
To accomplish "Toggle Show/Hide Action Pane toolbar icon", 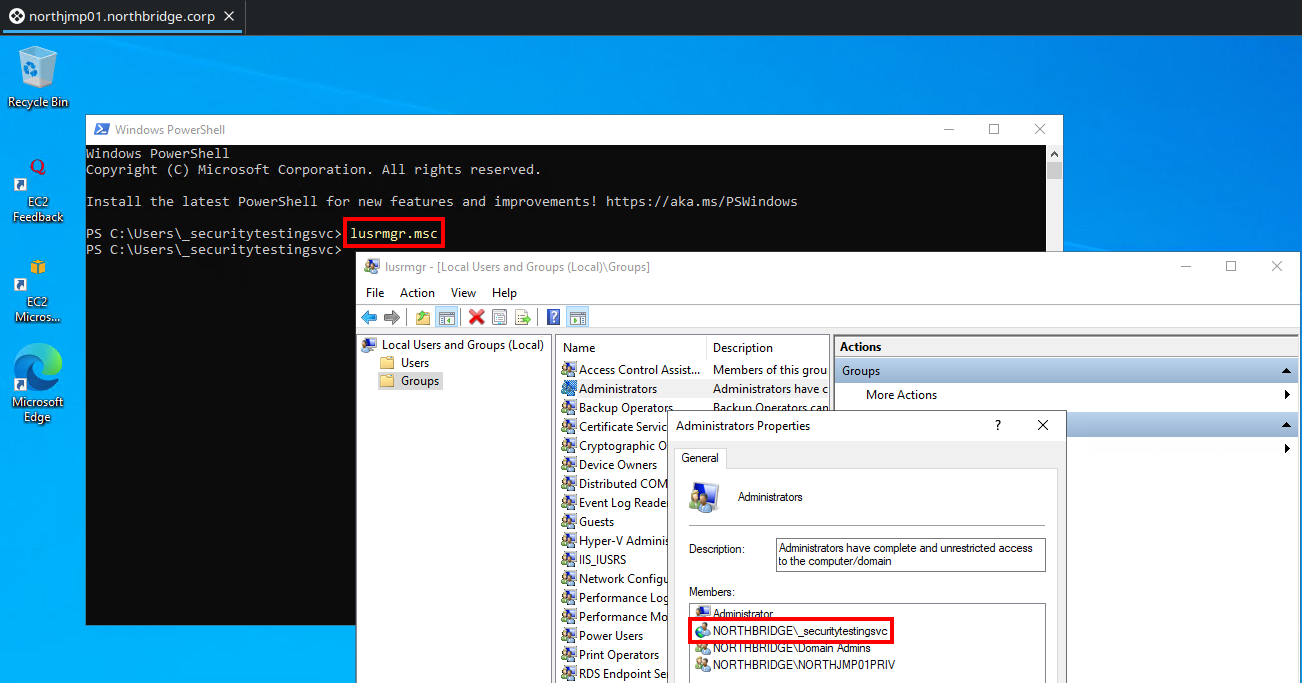I will [577, 317].
